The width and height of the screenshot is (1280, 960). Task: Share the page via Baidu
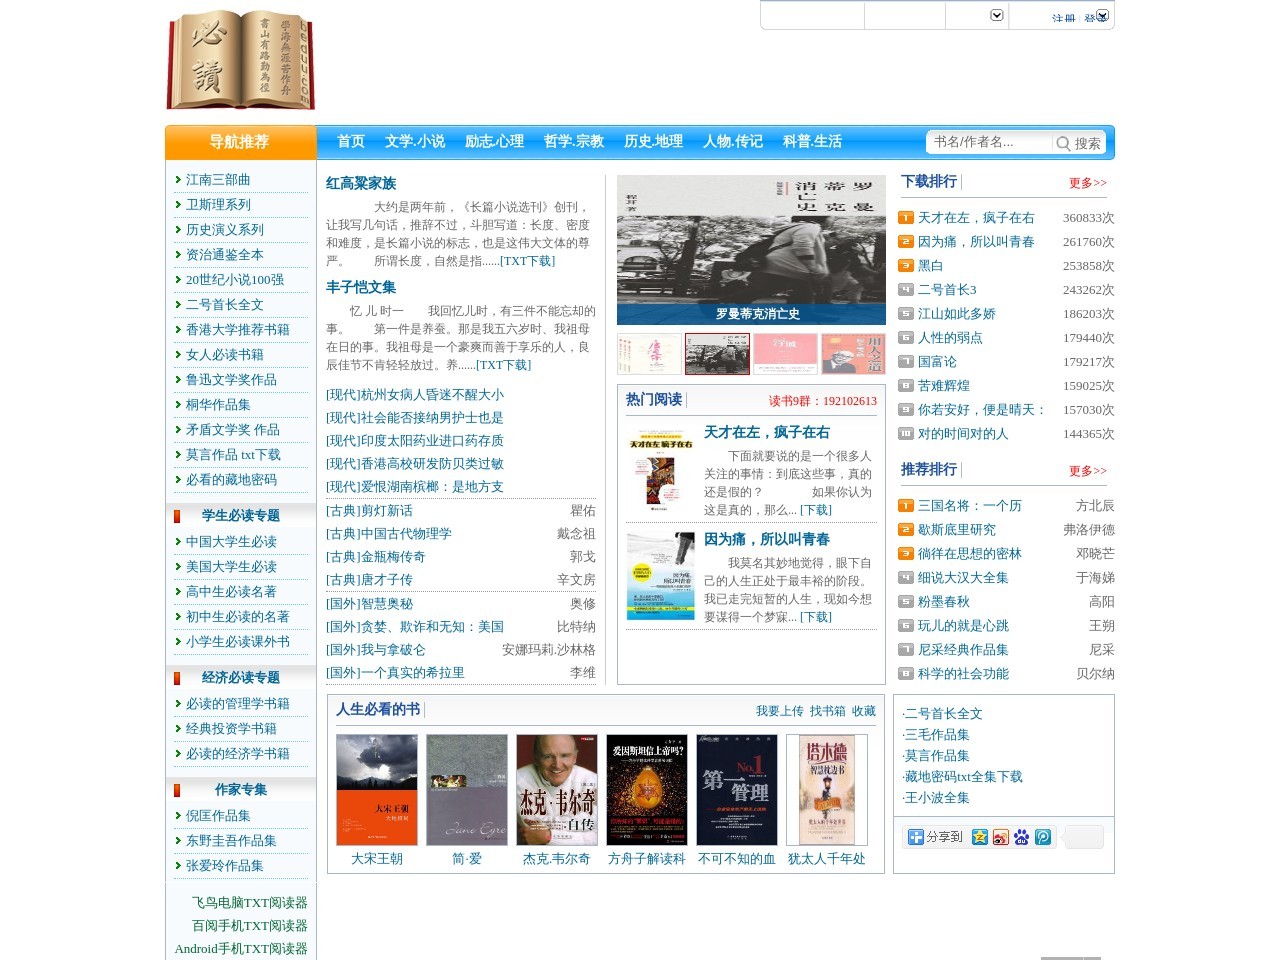[1021, 837]
